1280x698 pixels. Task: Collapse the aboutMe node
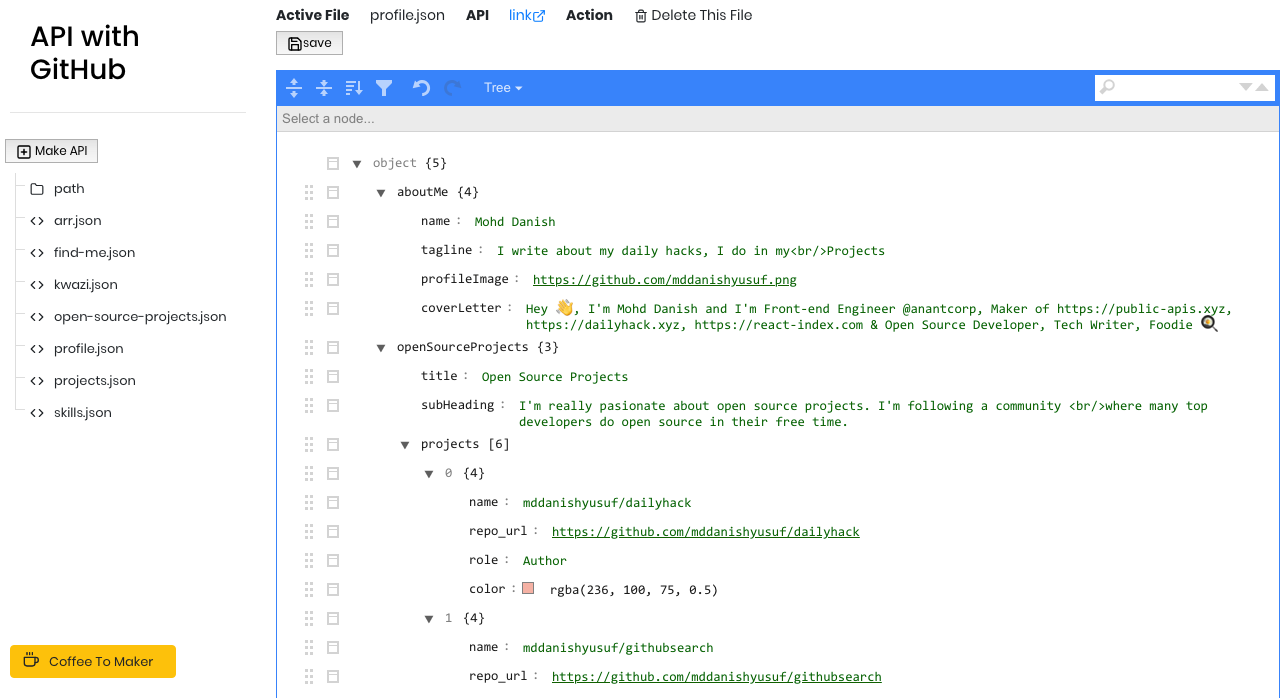(x=381, y=192)
